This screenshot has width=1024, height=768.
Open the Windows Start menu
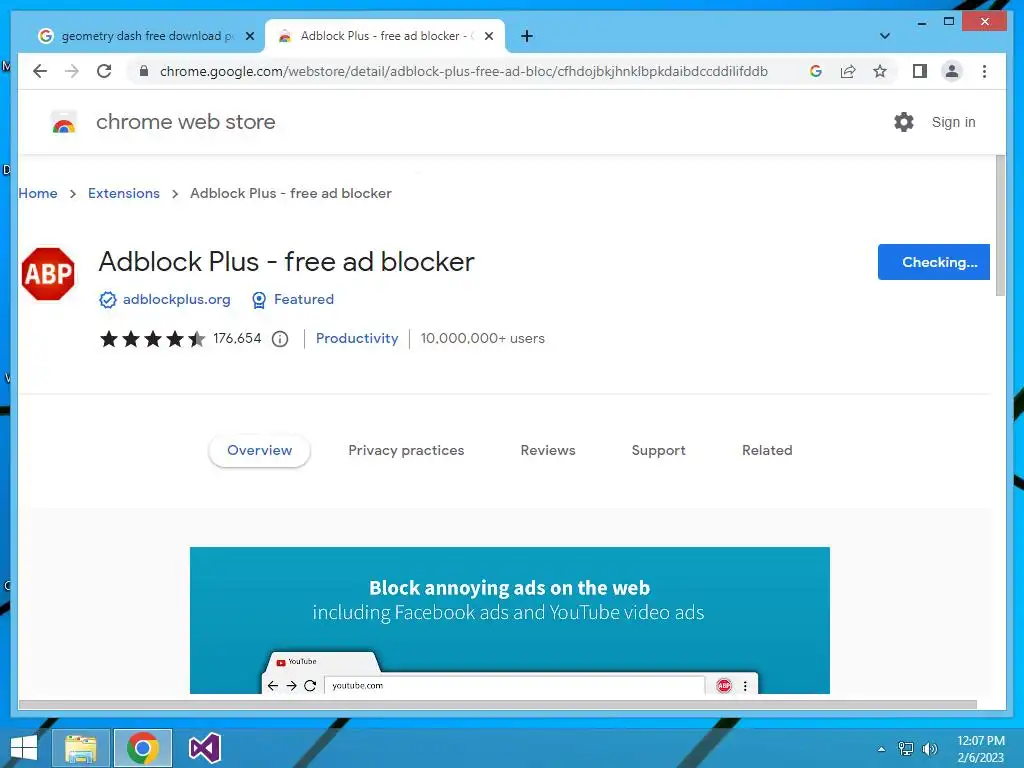pyautogui.click(x=24, y=748)
